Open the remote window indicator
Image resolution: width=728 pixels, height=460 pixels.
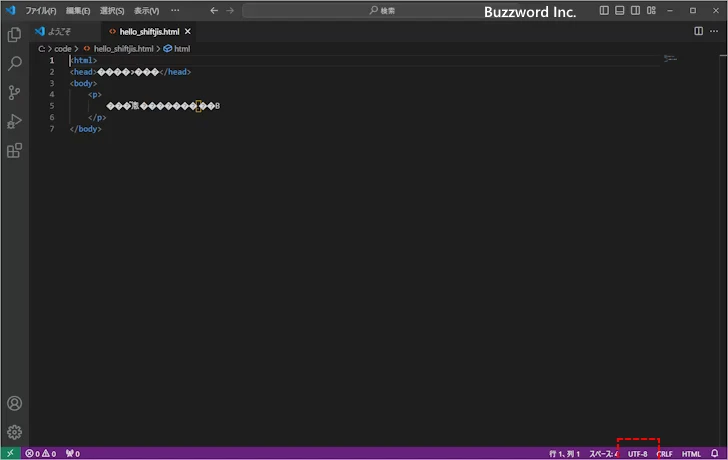click(x=10, y=454)
